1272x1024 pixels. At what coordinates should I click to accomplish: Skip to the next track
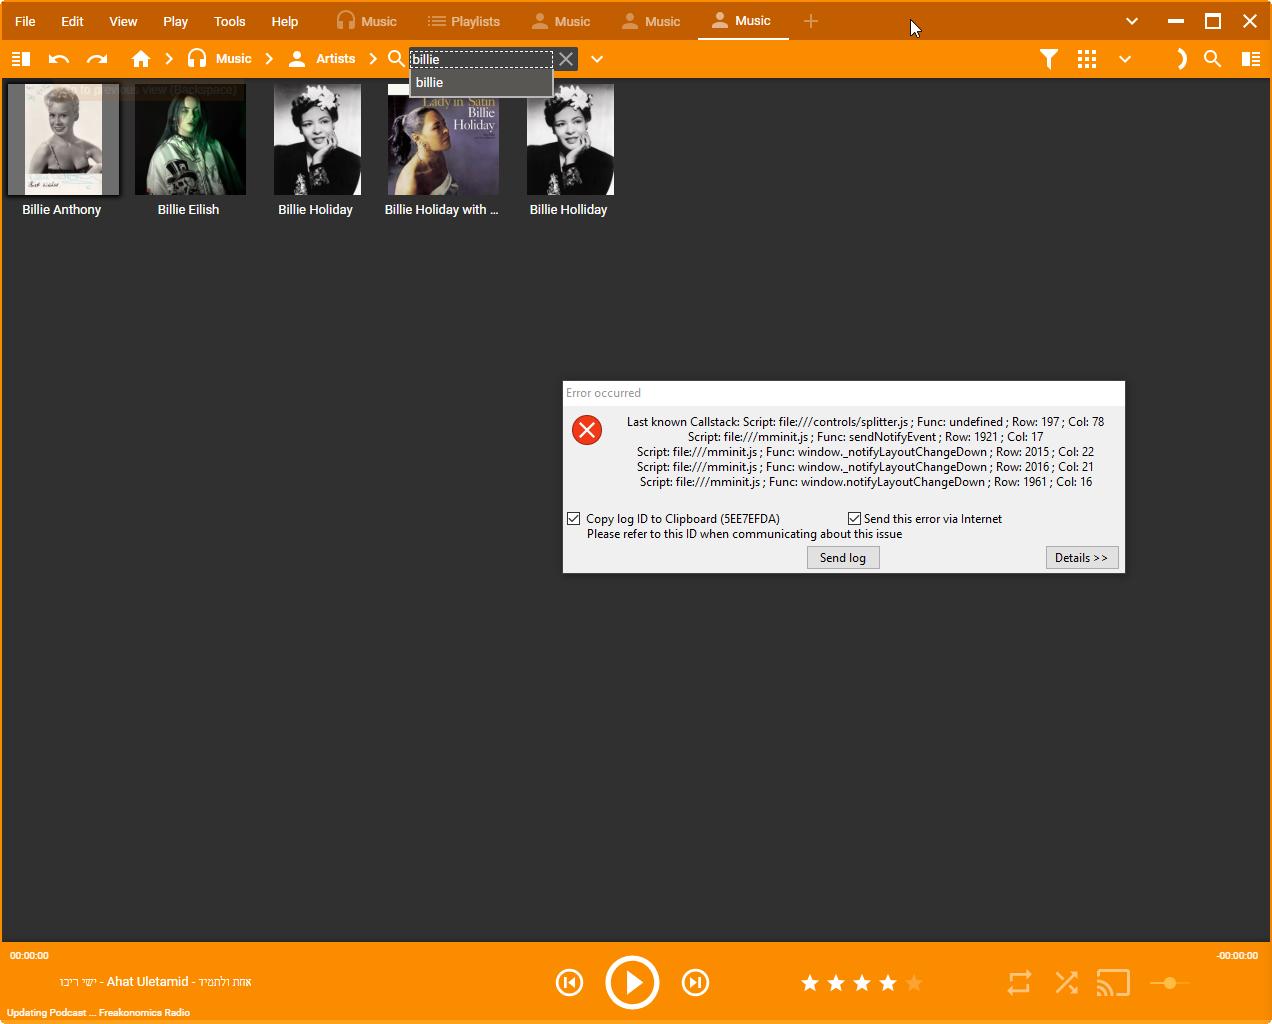(695, 983)
